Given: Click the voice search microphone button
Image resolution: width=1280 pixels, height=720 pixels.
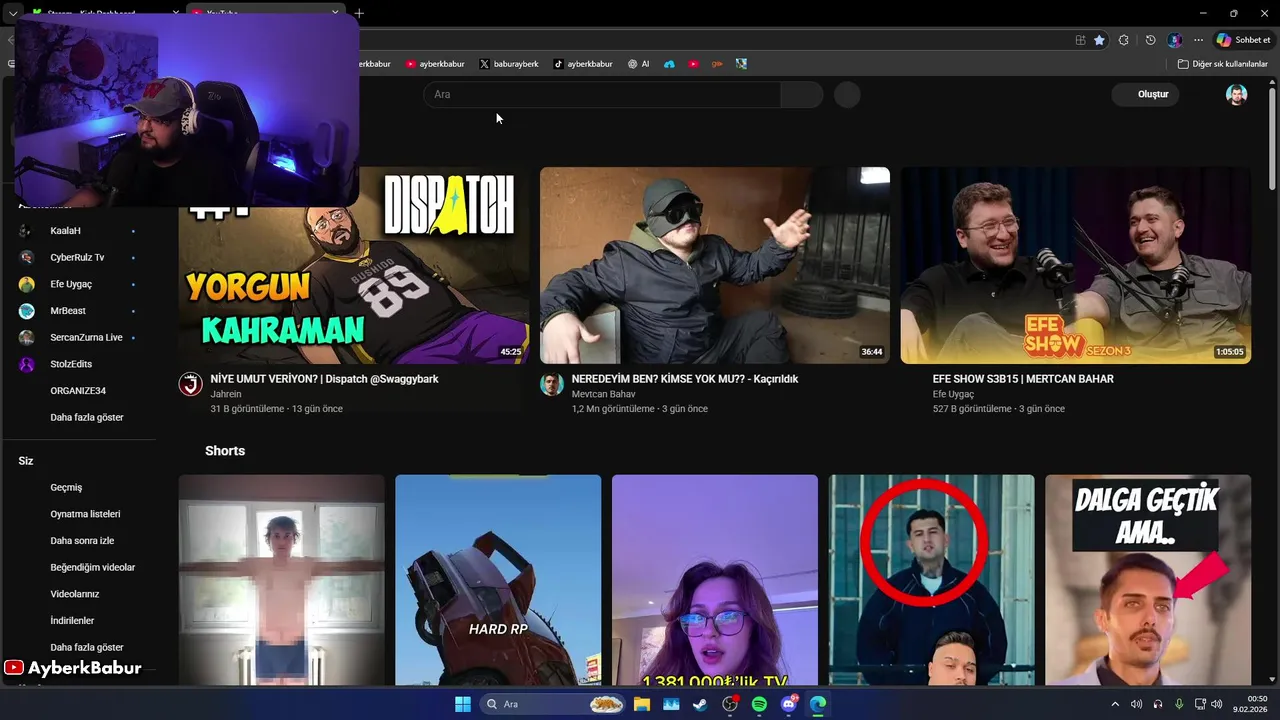Looking at the screenshot, I should pos(847,94).
